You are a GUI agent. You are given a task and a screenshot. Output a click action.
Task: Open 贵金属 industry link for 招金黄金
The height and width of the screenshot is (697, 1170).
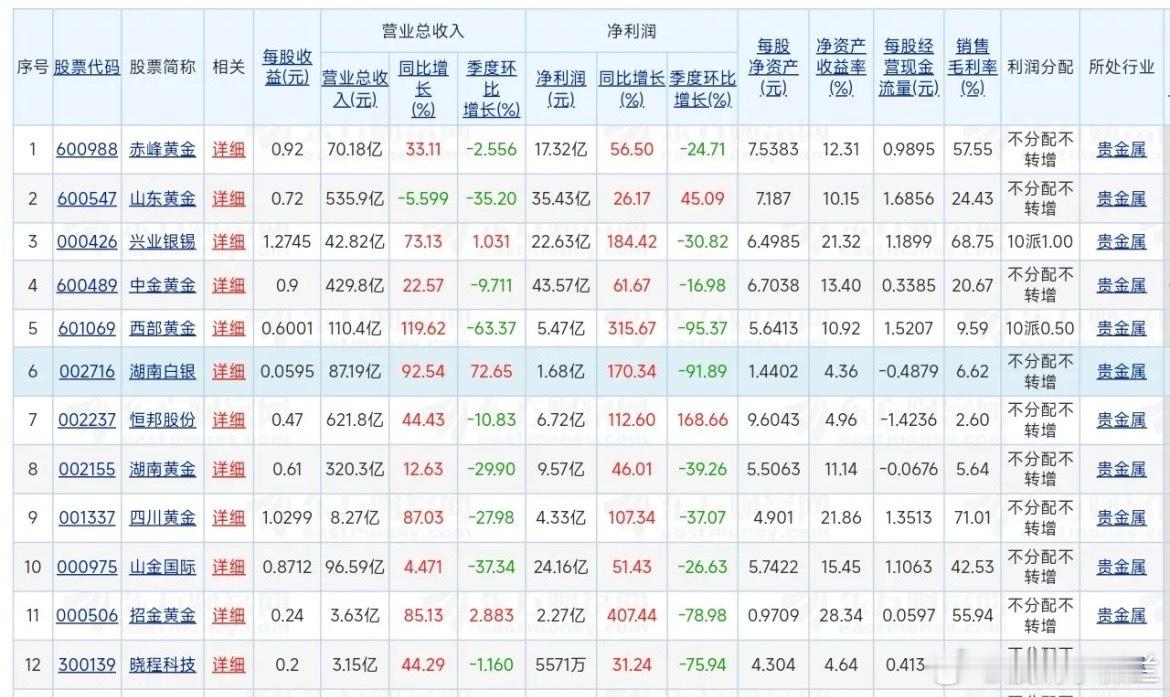coord(1121,616)
